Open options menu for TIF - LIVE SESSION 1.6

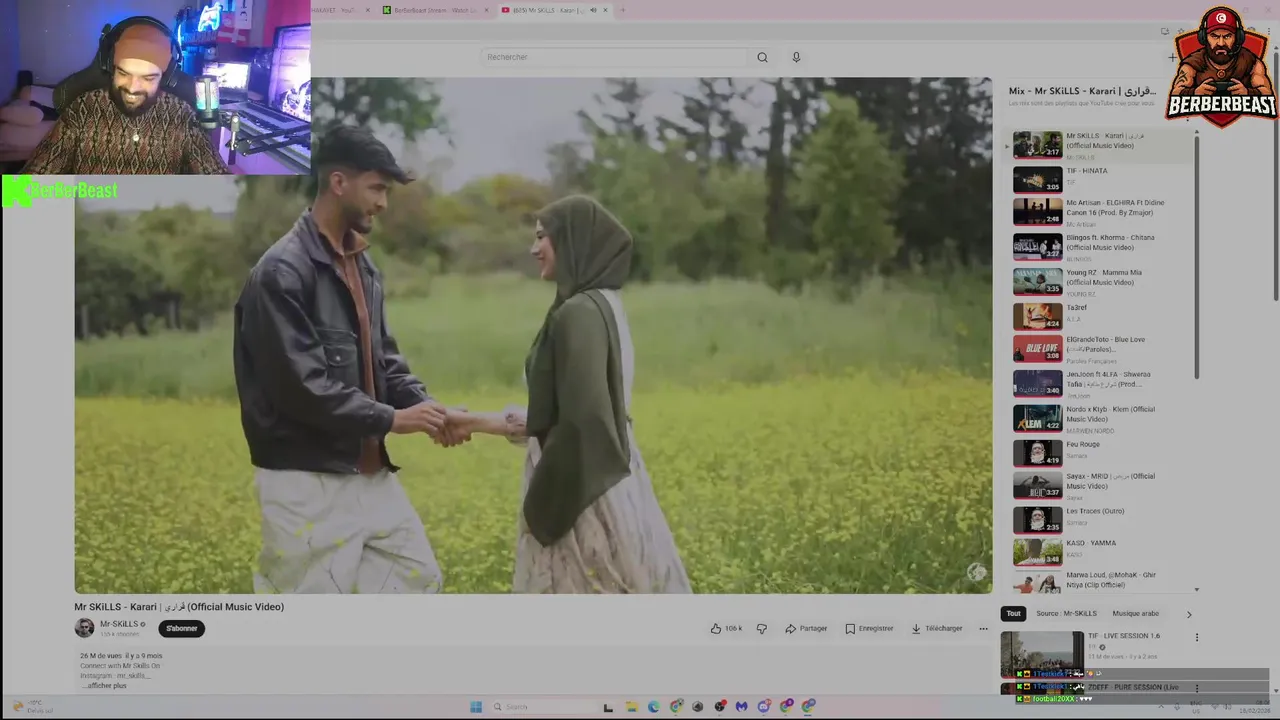[x=1196, y=637]
